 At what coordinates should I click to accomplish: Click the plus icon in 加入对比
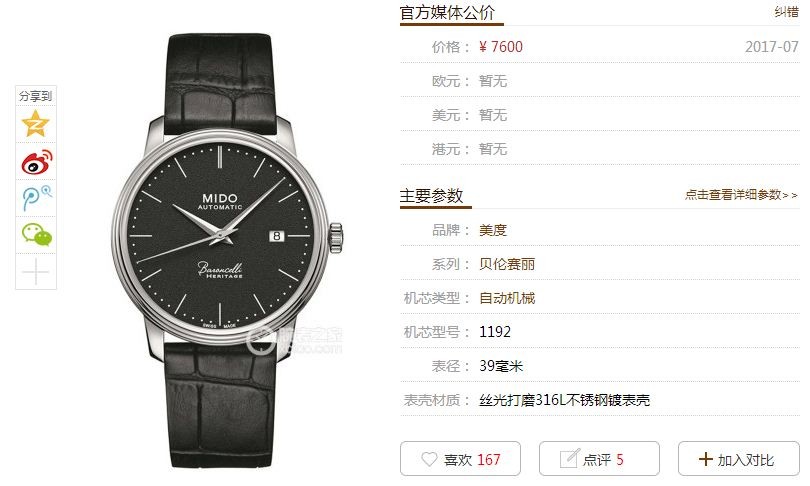coord(705,459)
